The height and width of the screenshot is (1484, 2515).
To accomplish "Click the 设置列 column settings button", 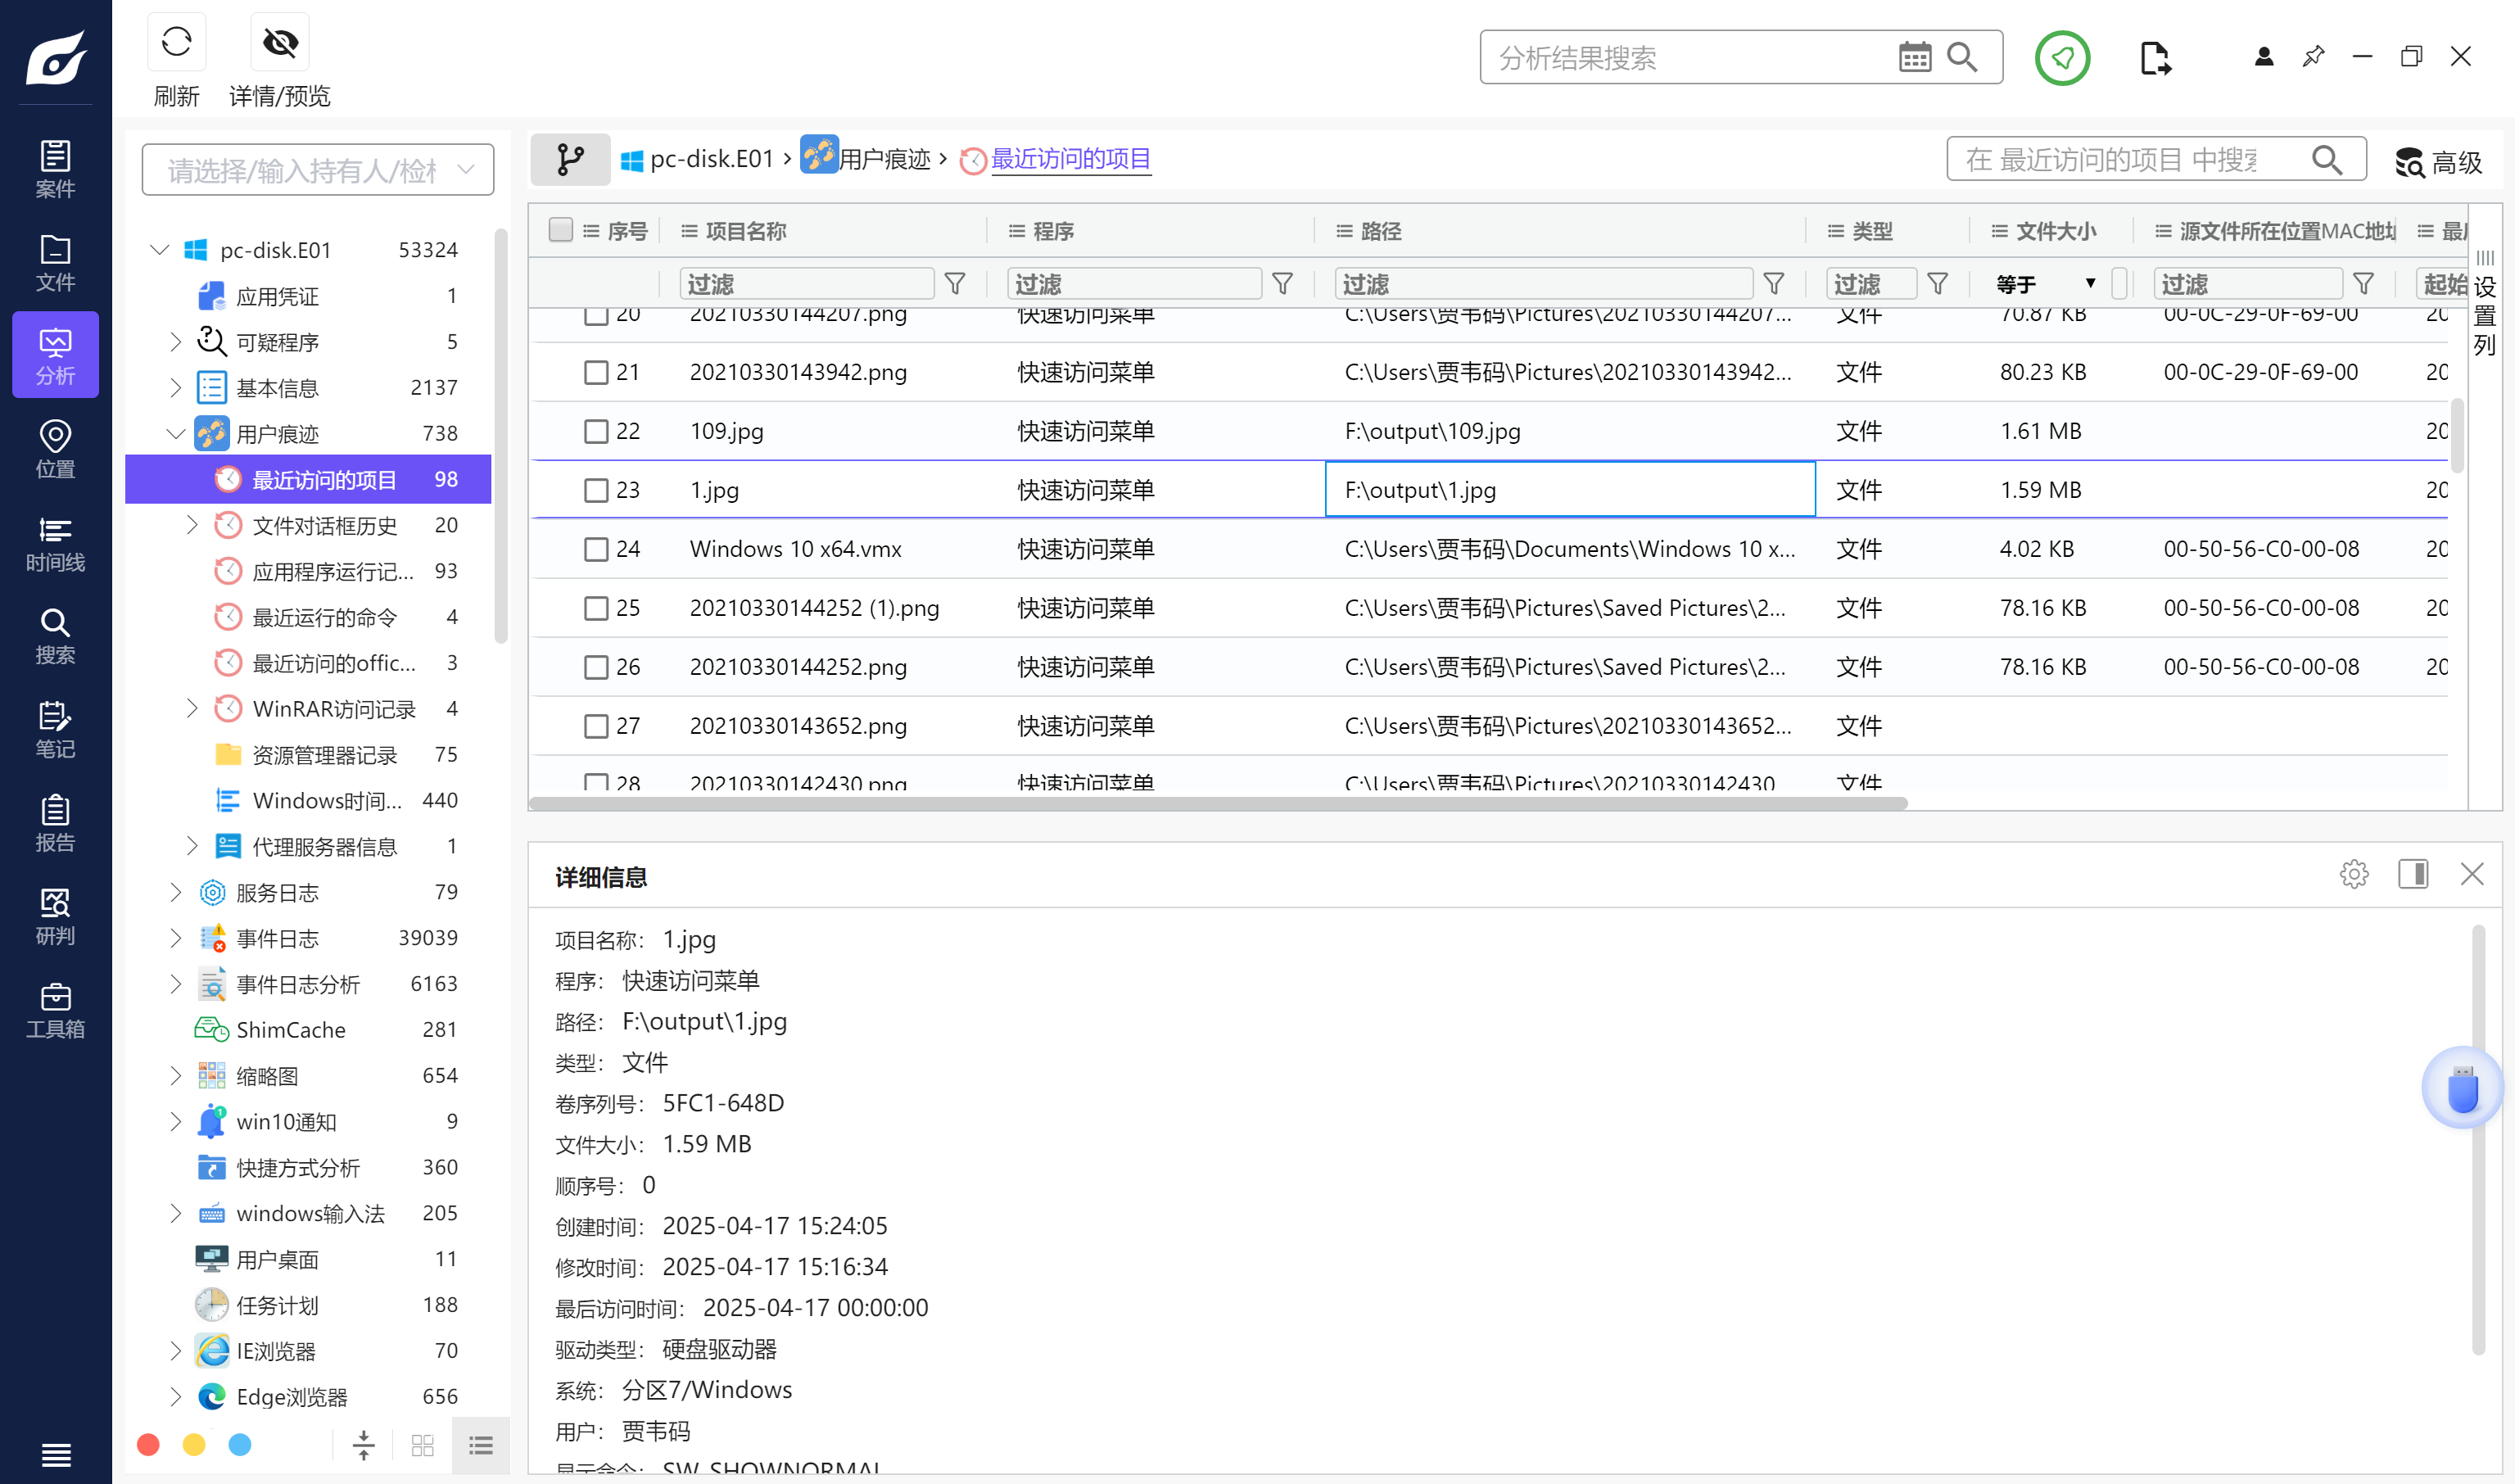I will pyautogui.click(x=2485, y=305).
